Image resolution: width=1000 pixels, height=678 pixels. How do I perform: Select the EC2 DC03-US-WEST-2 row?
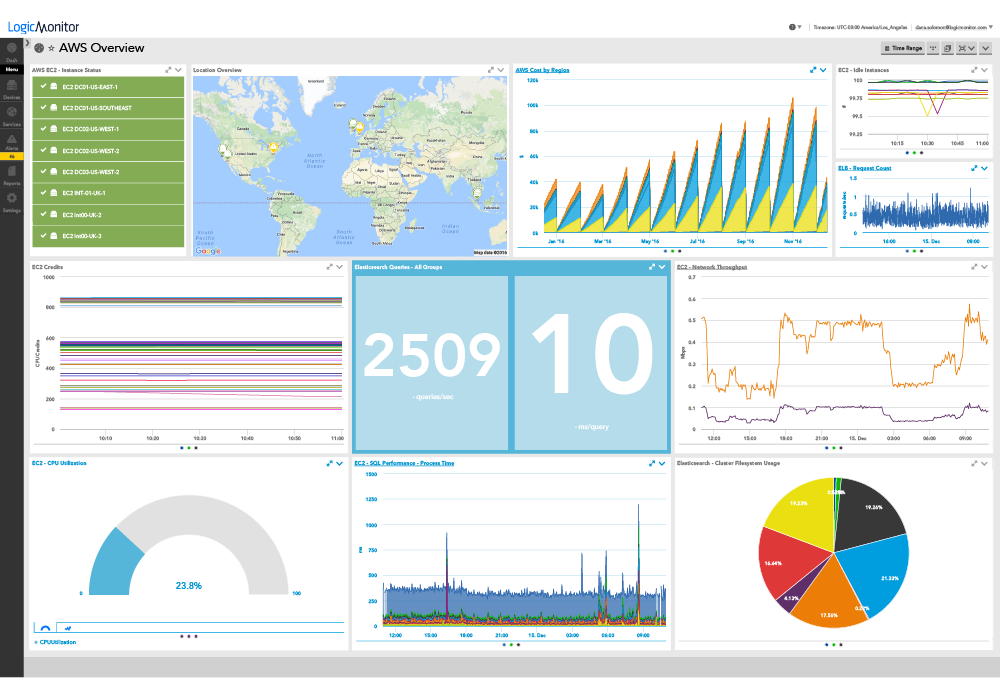108,172
